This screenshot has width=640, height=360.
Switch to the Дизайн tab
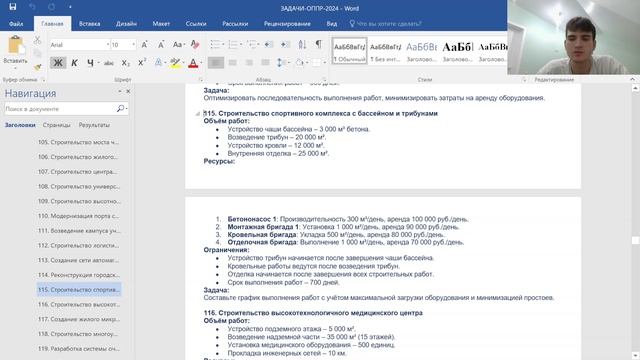click(126, 24)
